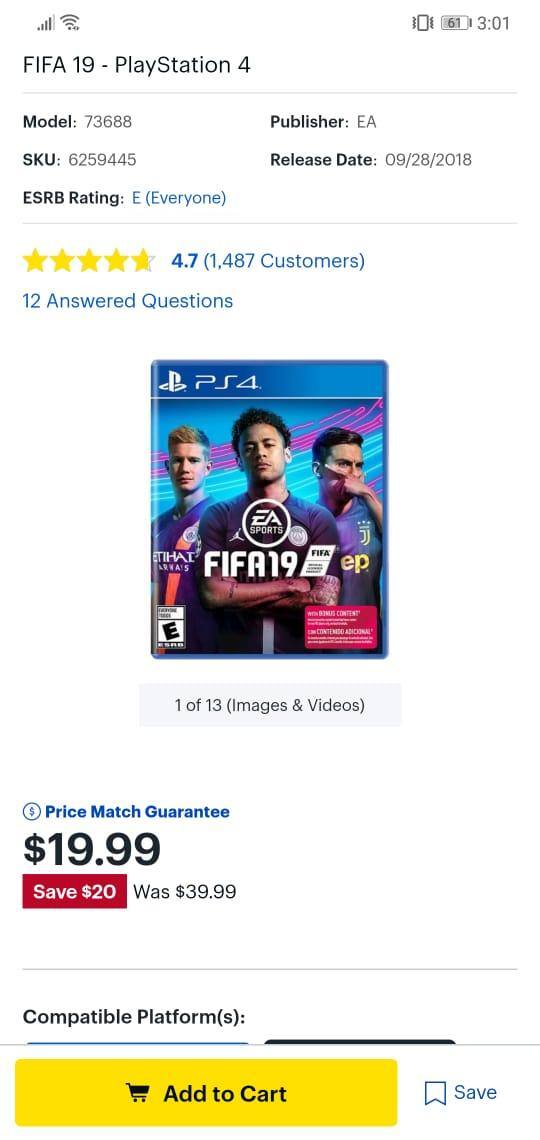Tap the Price Match dollar icon

pos(31,811)
